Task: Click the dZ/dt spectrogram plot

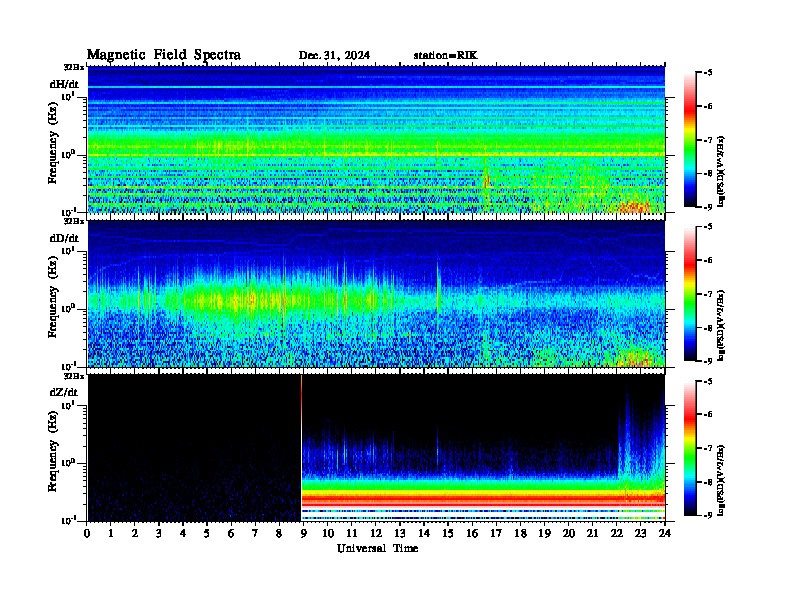Action: [376, 447]
